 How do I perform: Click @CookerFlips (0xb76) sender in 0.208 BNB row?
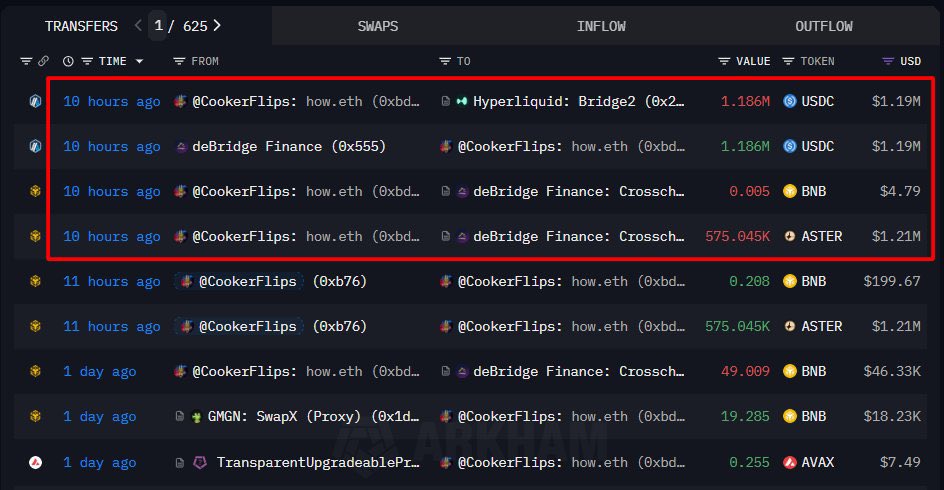tap(271, 281)
